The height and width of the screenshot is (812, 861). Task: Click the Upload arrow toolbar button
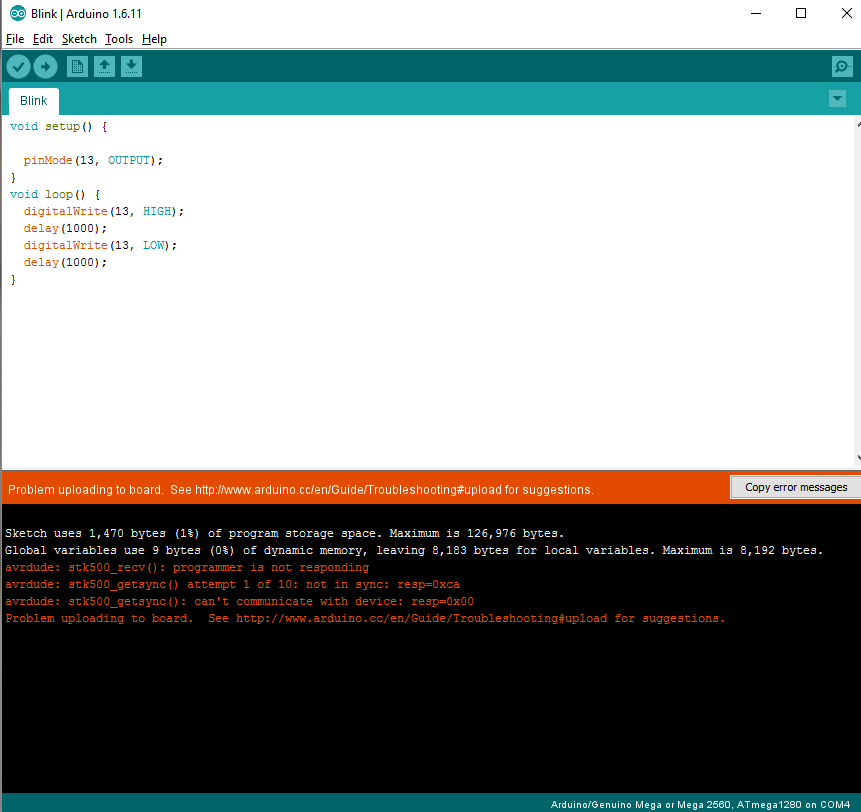pyautogui.click(x=46, y=67)
